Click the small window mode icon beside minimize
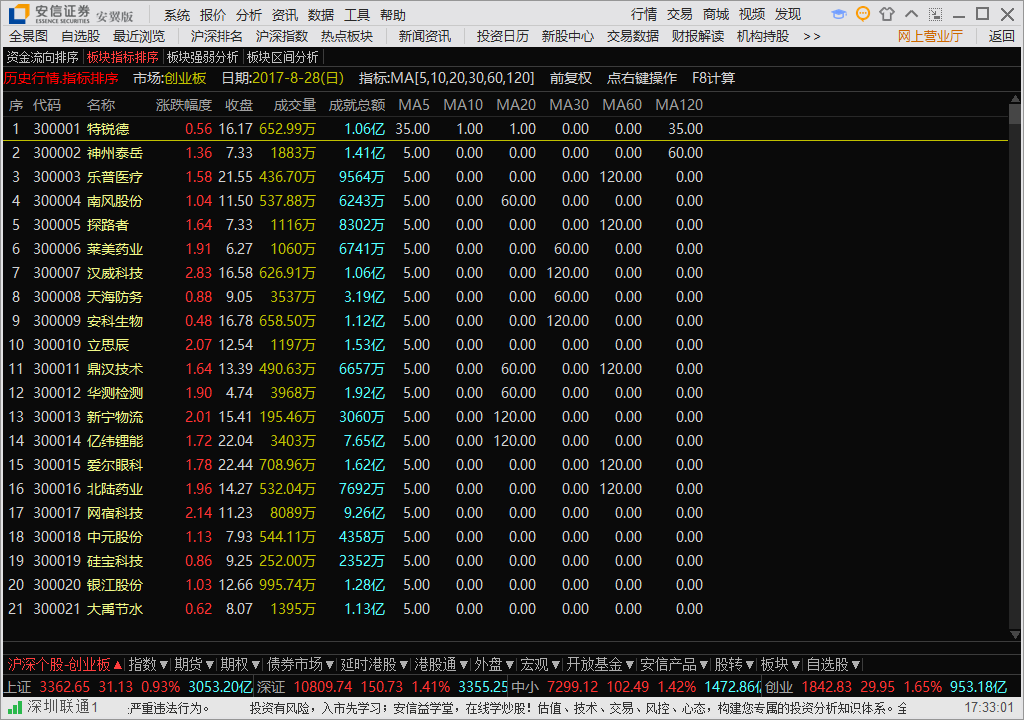This screenshot has height=720, width=1024. tap(935, 14)
